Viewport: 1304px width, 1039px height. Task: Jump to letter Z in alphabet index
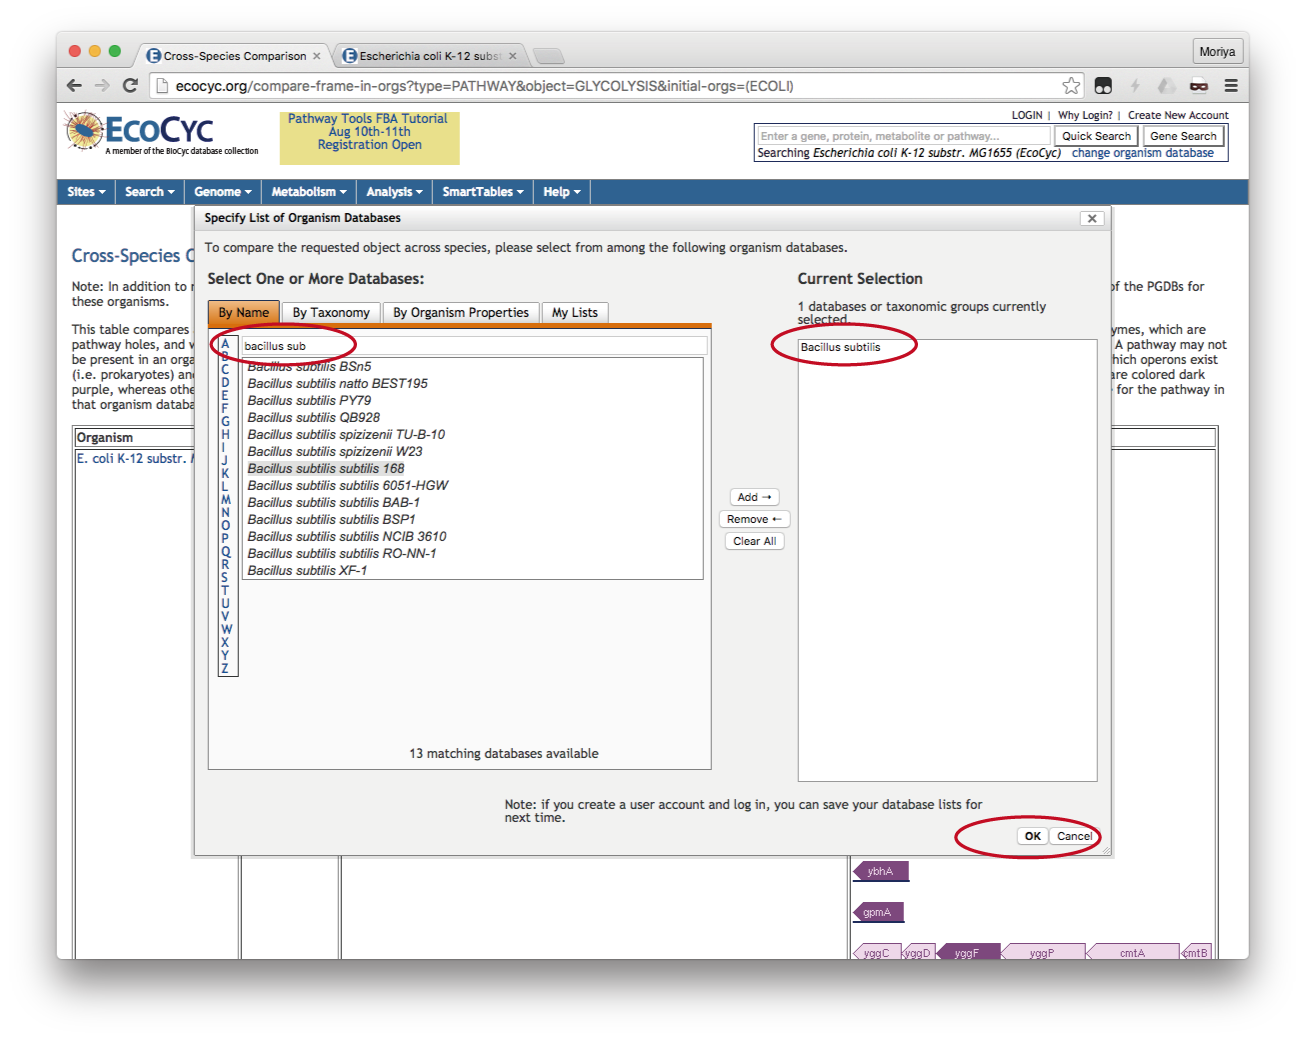(x=225, y=668)
